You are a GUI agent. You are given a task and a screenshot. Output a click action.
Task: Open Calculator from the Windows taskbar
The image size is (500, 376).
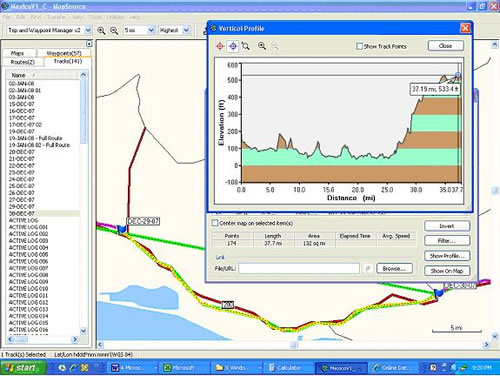pyautogui.click(x=285, y=368)
